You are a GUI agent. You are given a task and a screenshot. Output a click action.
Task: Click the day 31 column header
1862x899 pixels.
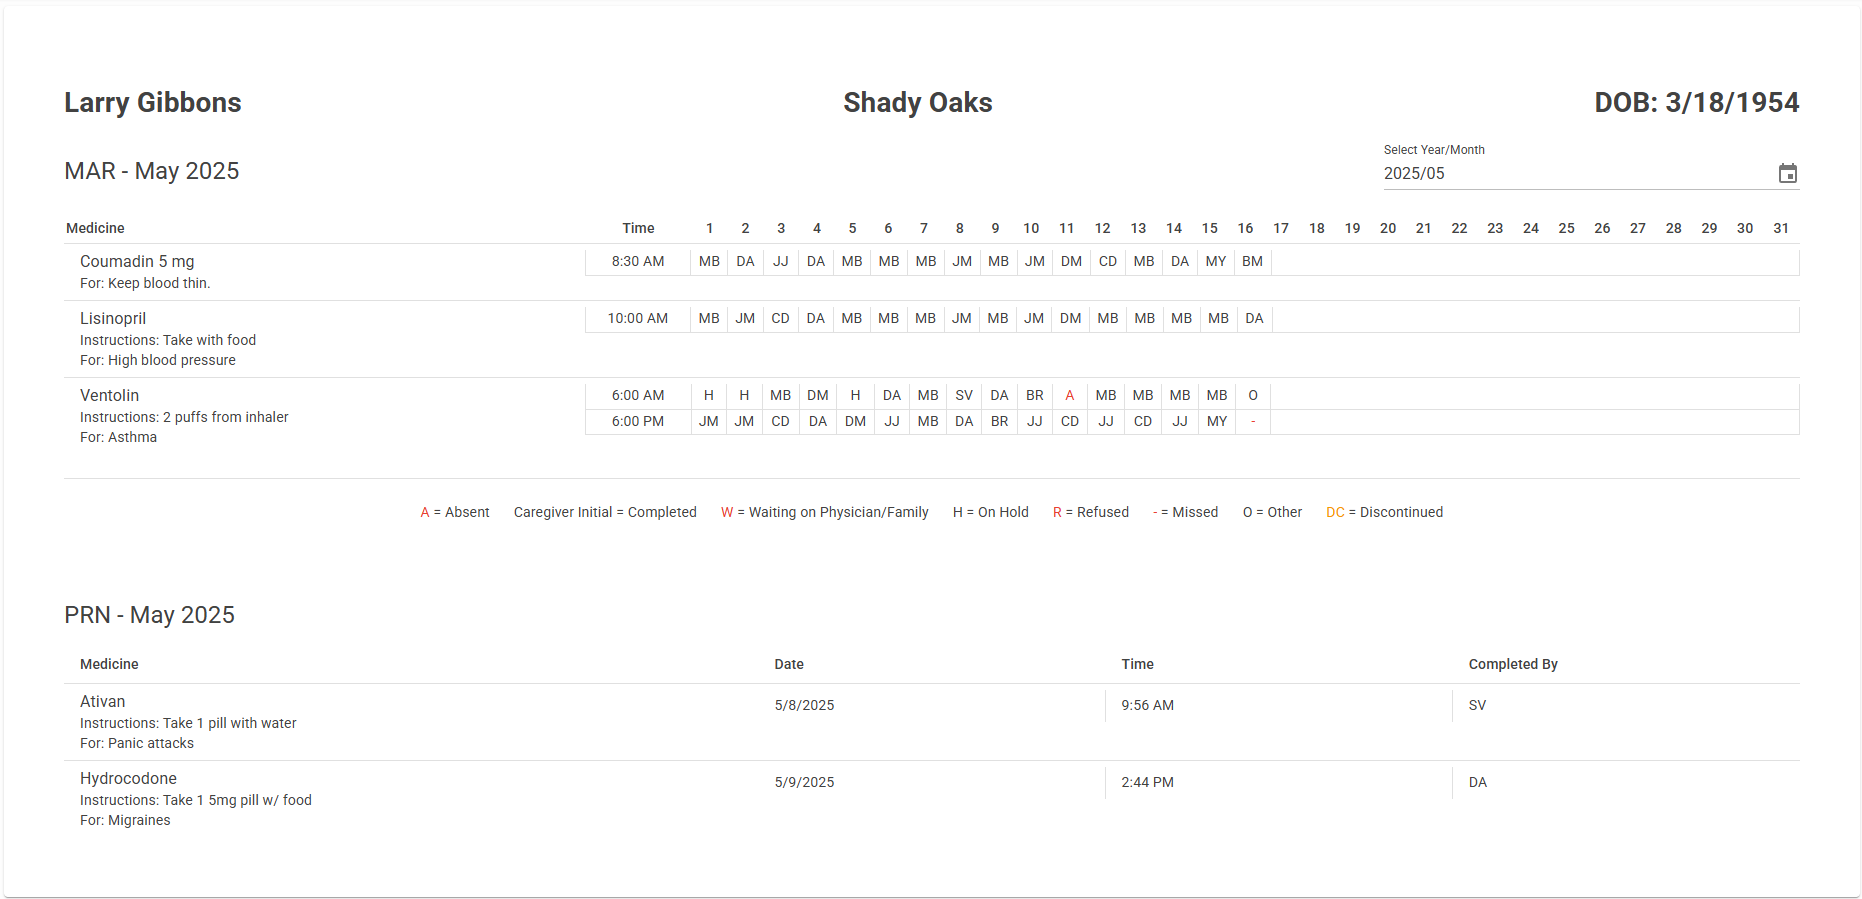coord(1780,229)
